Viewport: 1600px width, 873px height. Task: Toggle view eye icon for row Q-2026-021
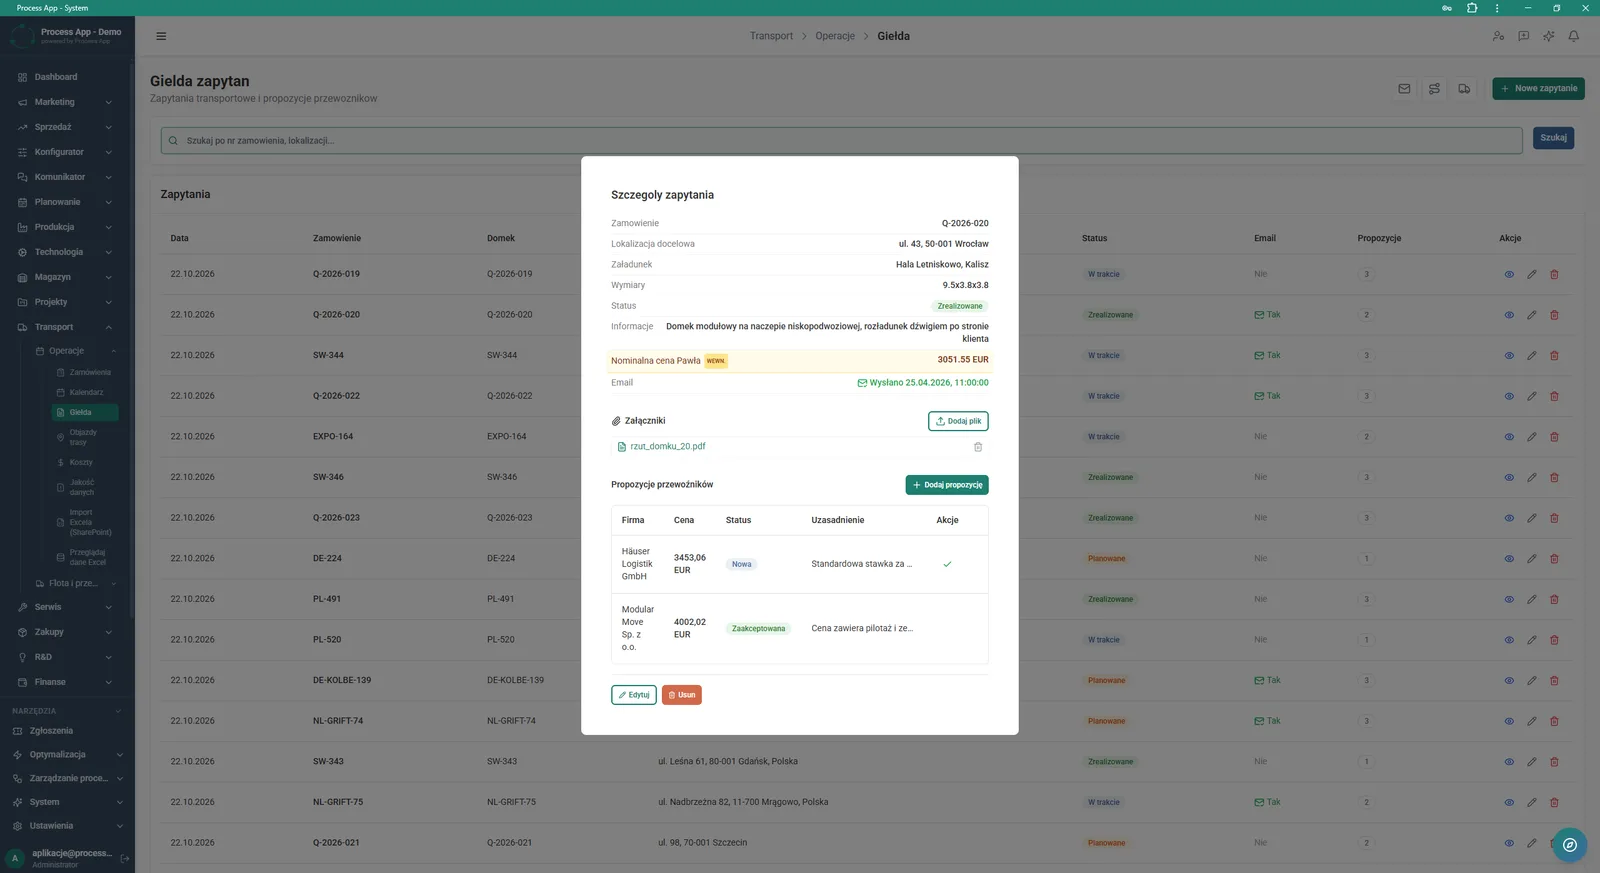(1509, 843)
